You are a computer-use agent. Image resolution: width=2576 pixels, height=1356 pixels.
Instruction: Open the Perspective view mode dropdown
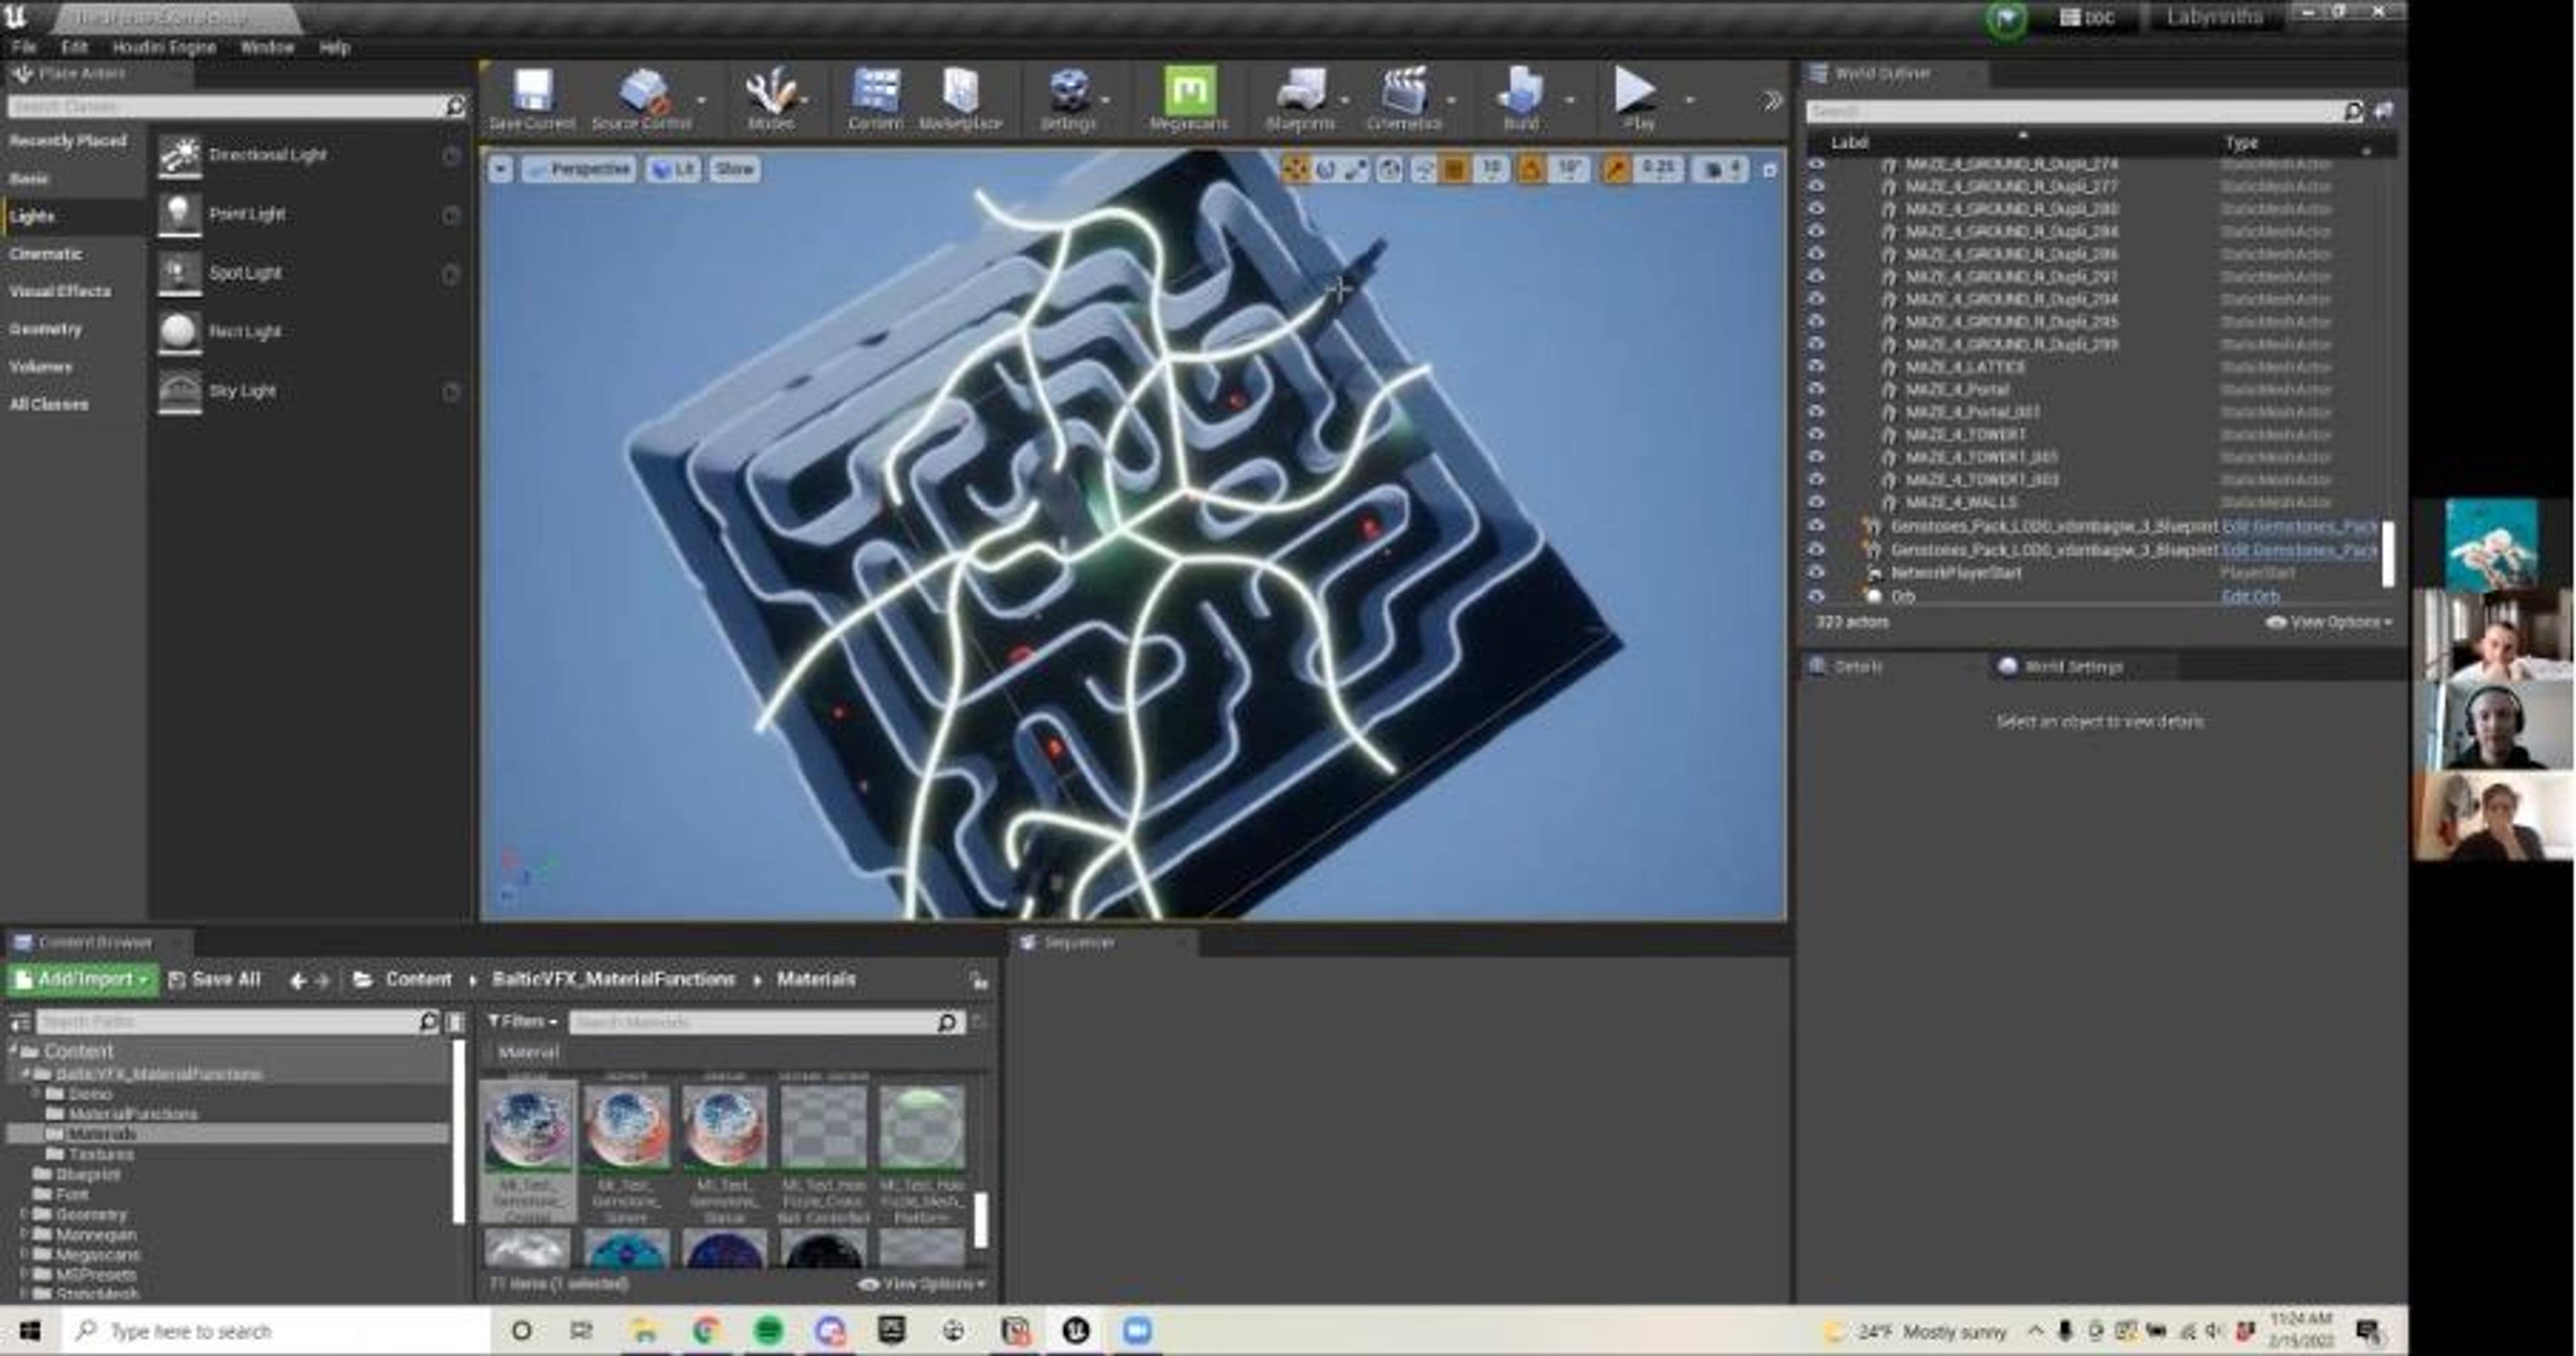point(579,170)
